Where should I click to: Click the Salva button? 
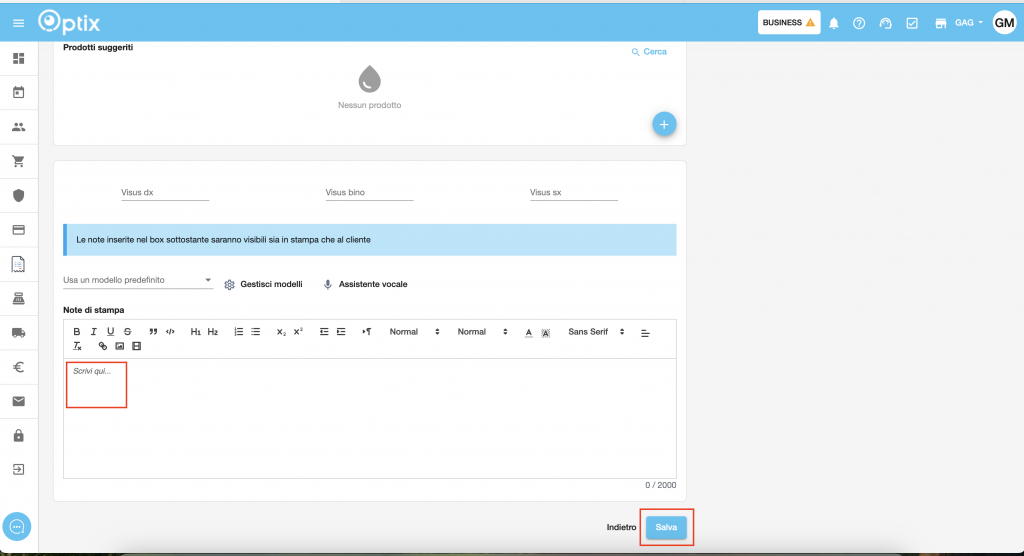pyautogui.click(x=666, y=527)
